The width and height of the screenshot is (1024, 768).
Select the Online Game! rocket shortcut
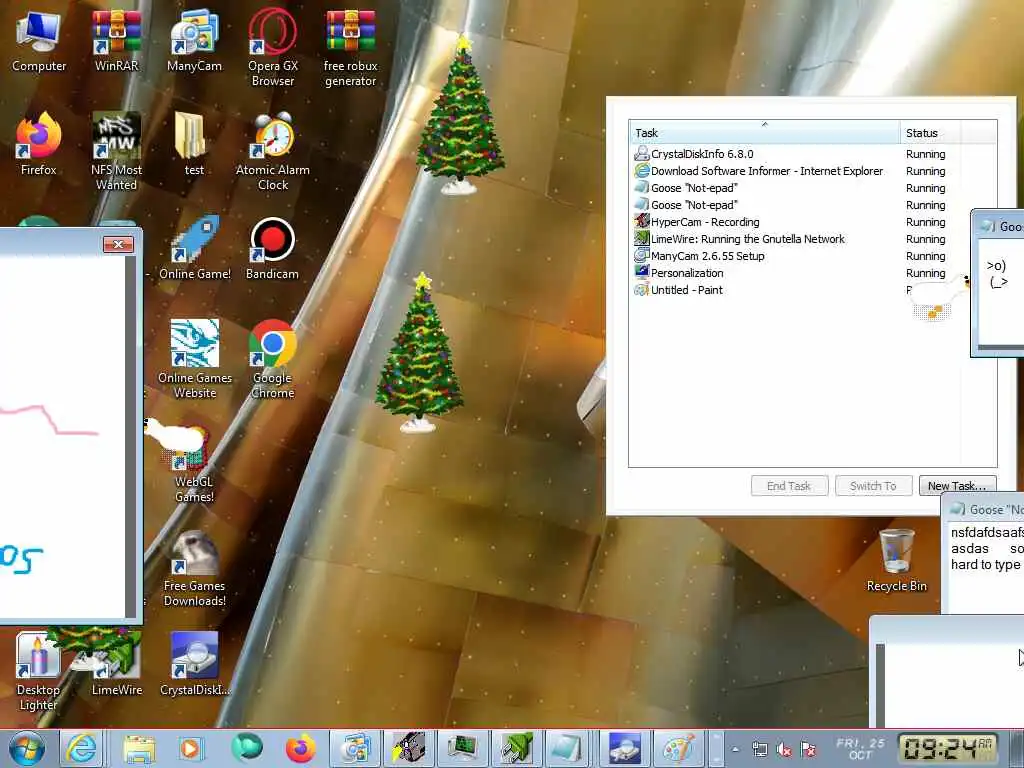pos(195,249)
